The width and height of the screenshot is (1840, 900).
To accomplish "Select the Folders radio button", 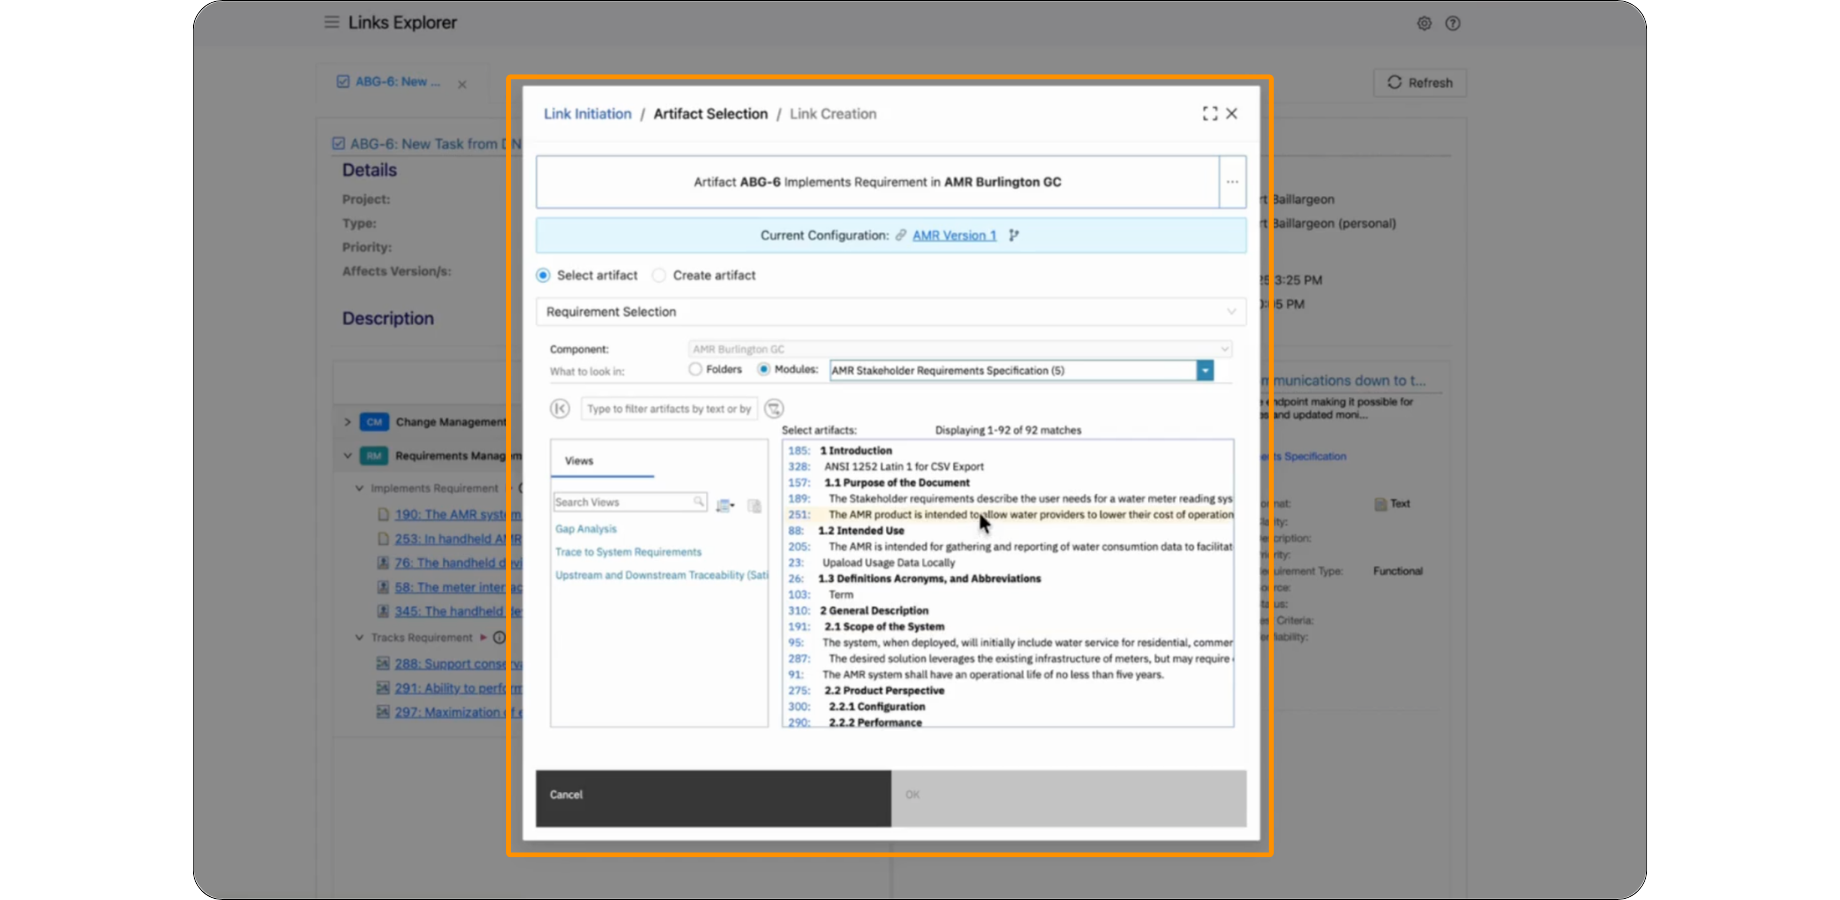I will point(695,369).
